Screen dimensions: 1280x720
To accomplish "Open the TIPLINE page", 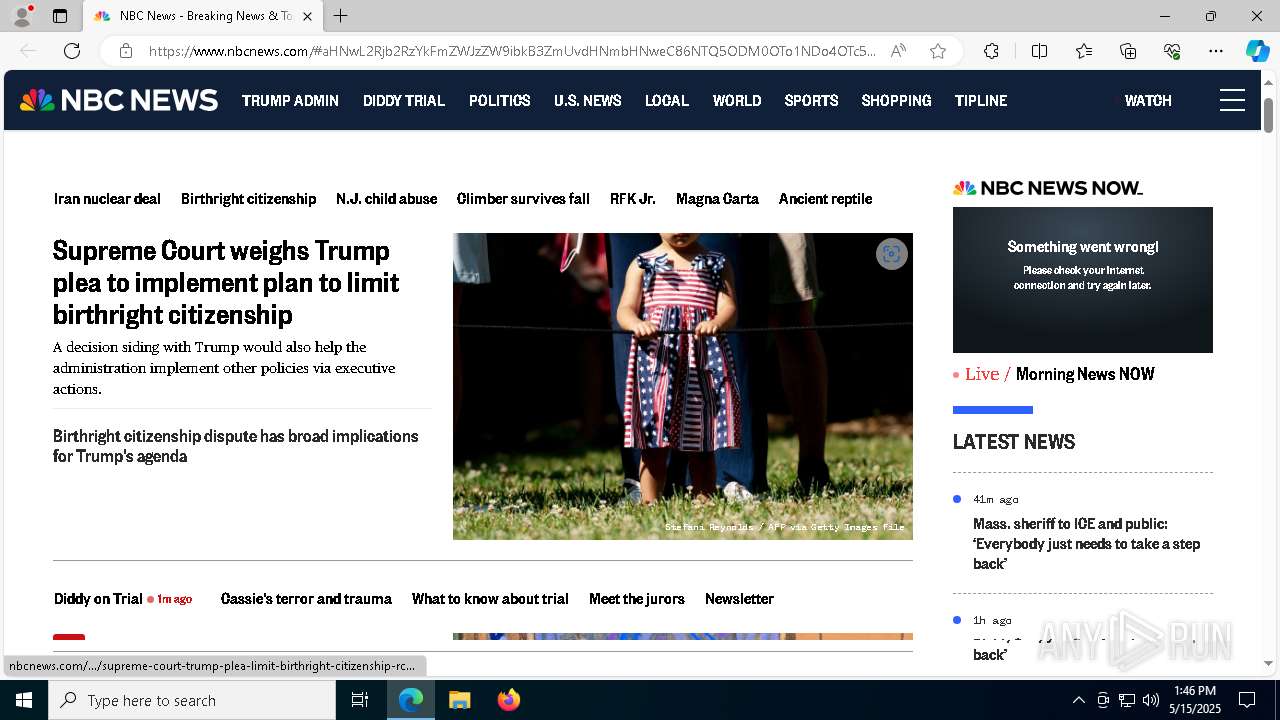I will click(981, 100).
